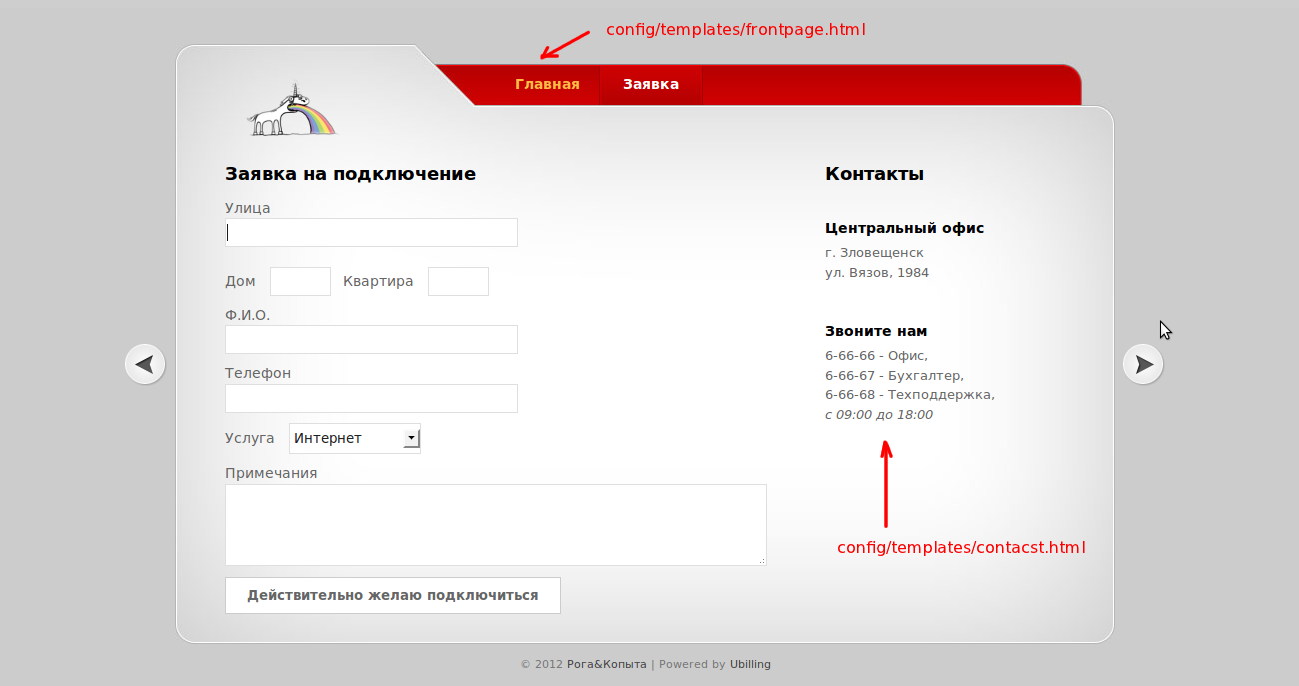Click the left arrow navigation button
This screenshot has width=1299, height=686.
click(x=145, y=364)
